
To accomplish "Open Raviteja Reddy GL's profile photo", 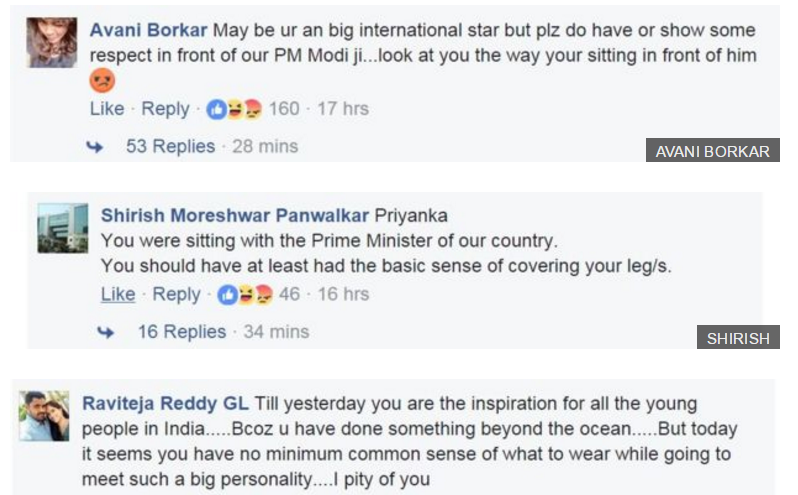I will [44, 416].
